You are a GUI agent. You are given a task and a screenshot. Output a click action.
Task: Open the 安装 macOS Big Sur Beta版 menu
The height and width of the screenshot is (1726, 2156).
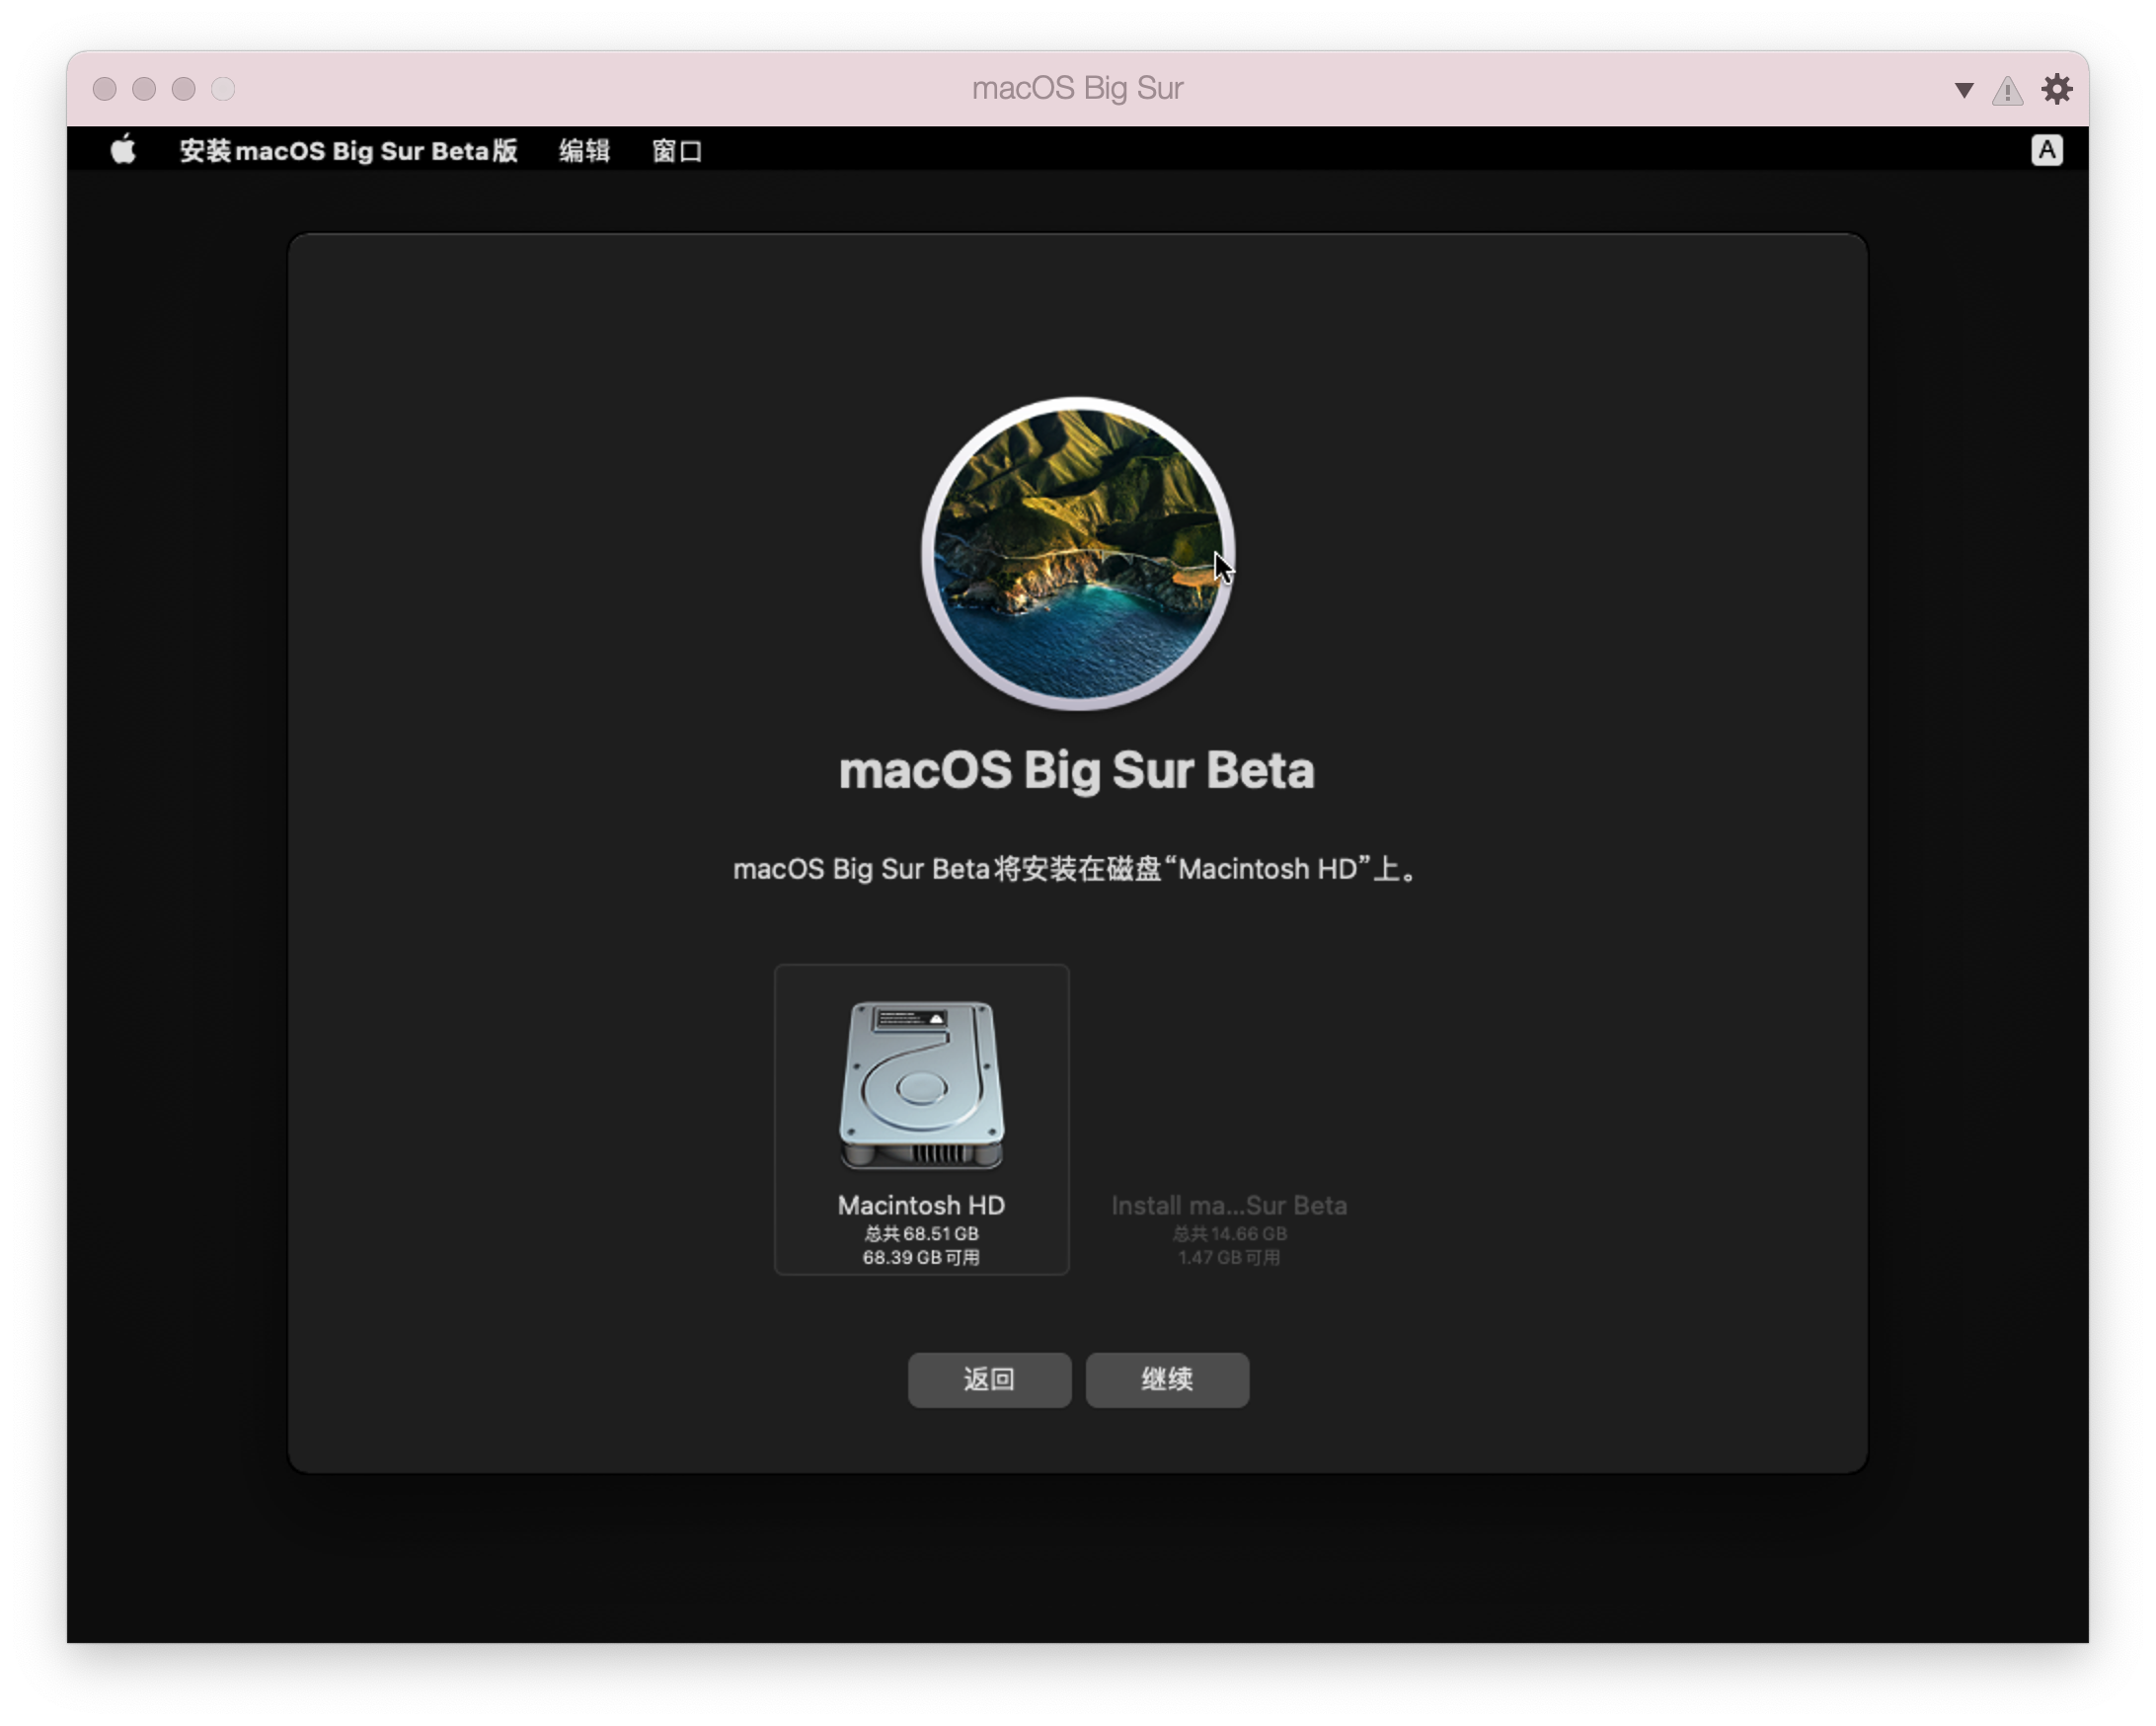[x=348, y=151]
